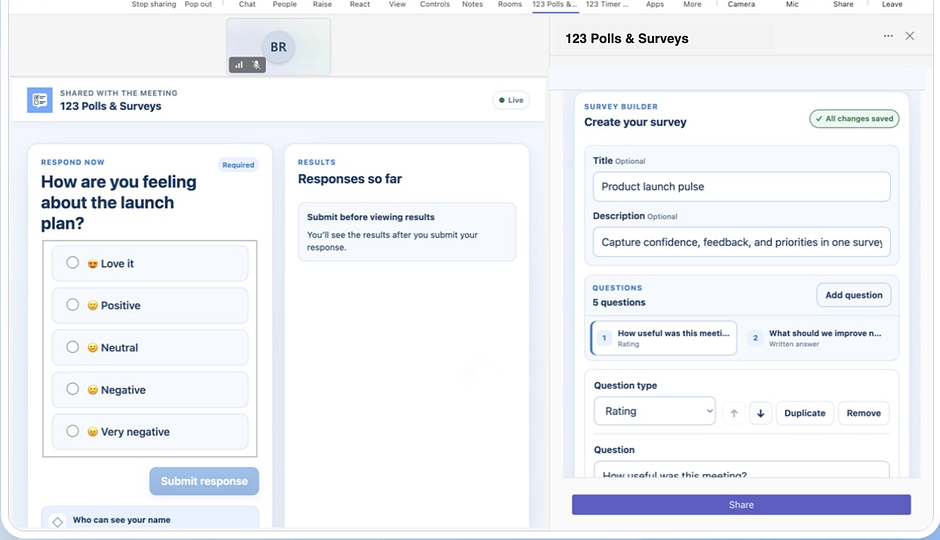Select the Very negative radio option

point(73,431)
